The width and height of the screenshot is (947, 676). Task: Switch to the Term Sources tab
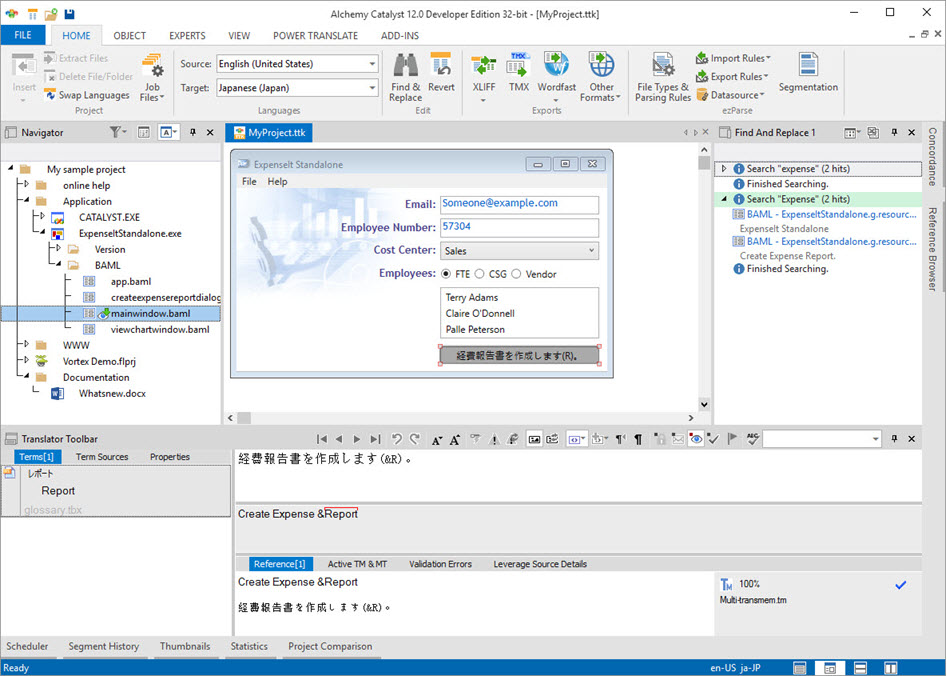(x=102, y=457)
